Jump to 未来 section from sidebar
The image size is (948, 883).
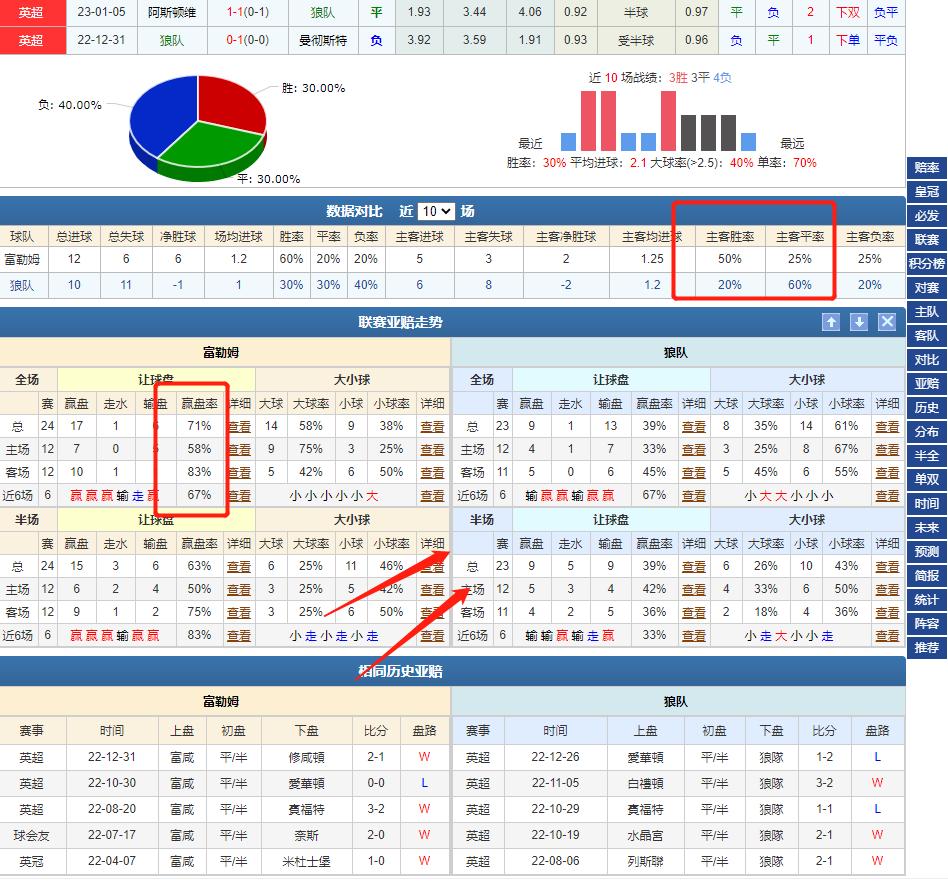927,527
